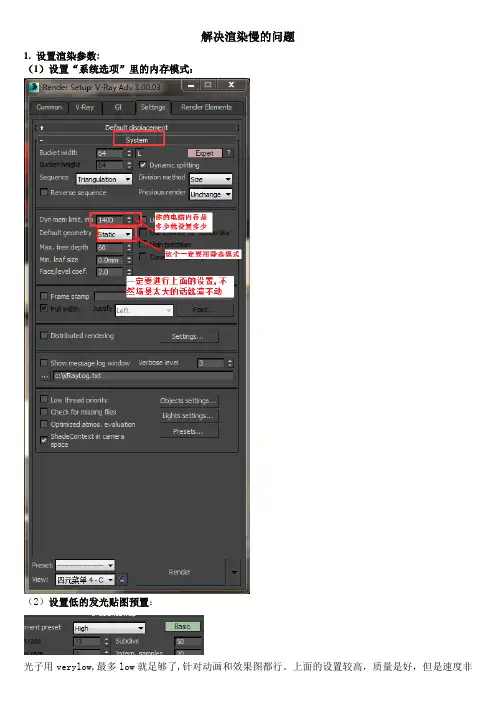496x702 pixels.
Task: Open the Preset dropdown at bottom
Action: [x=85, y=565]
